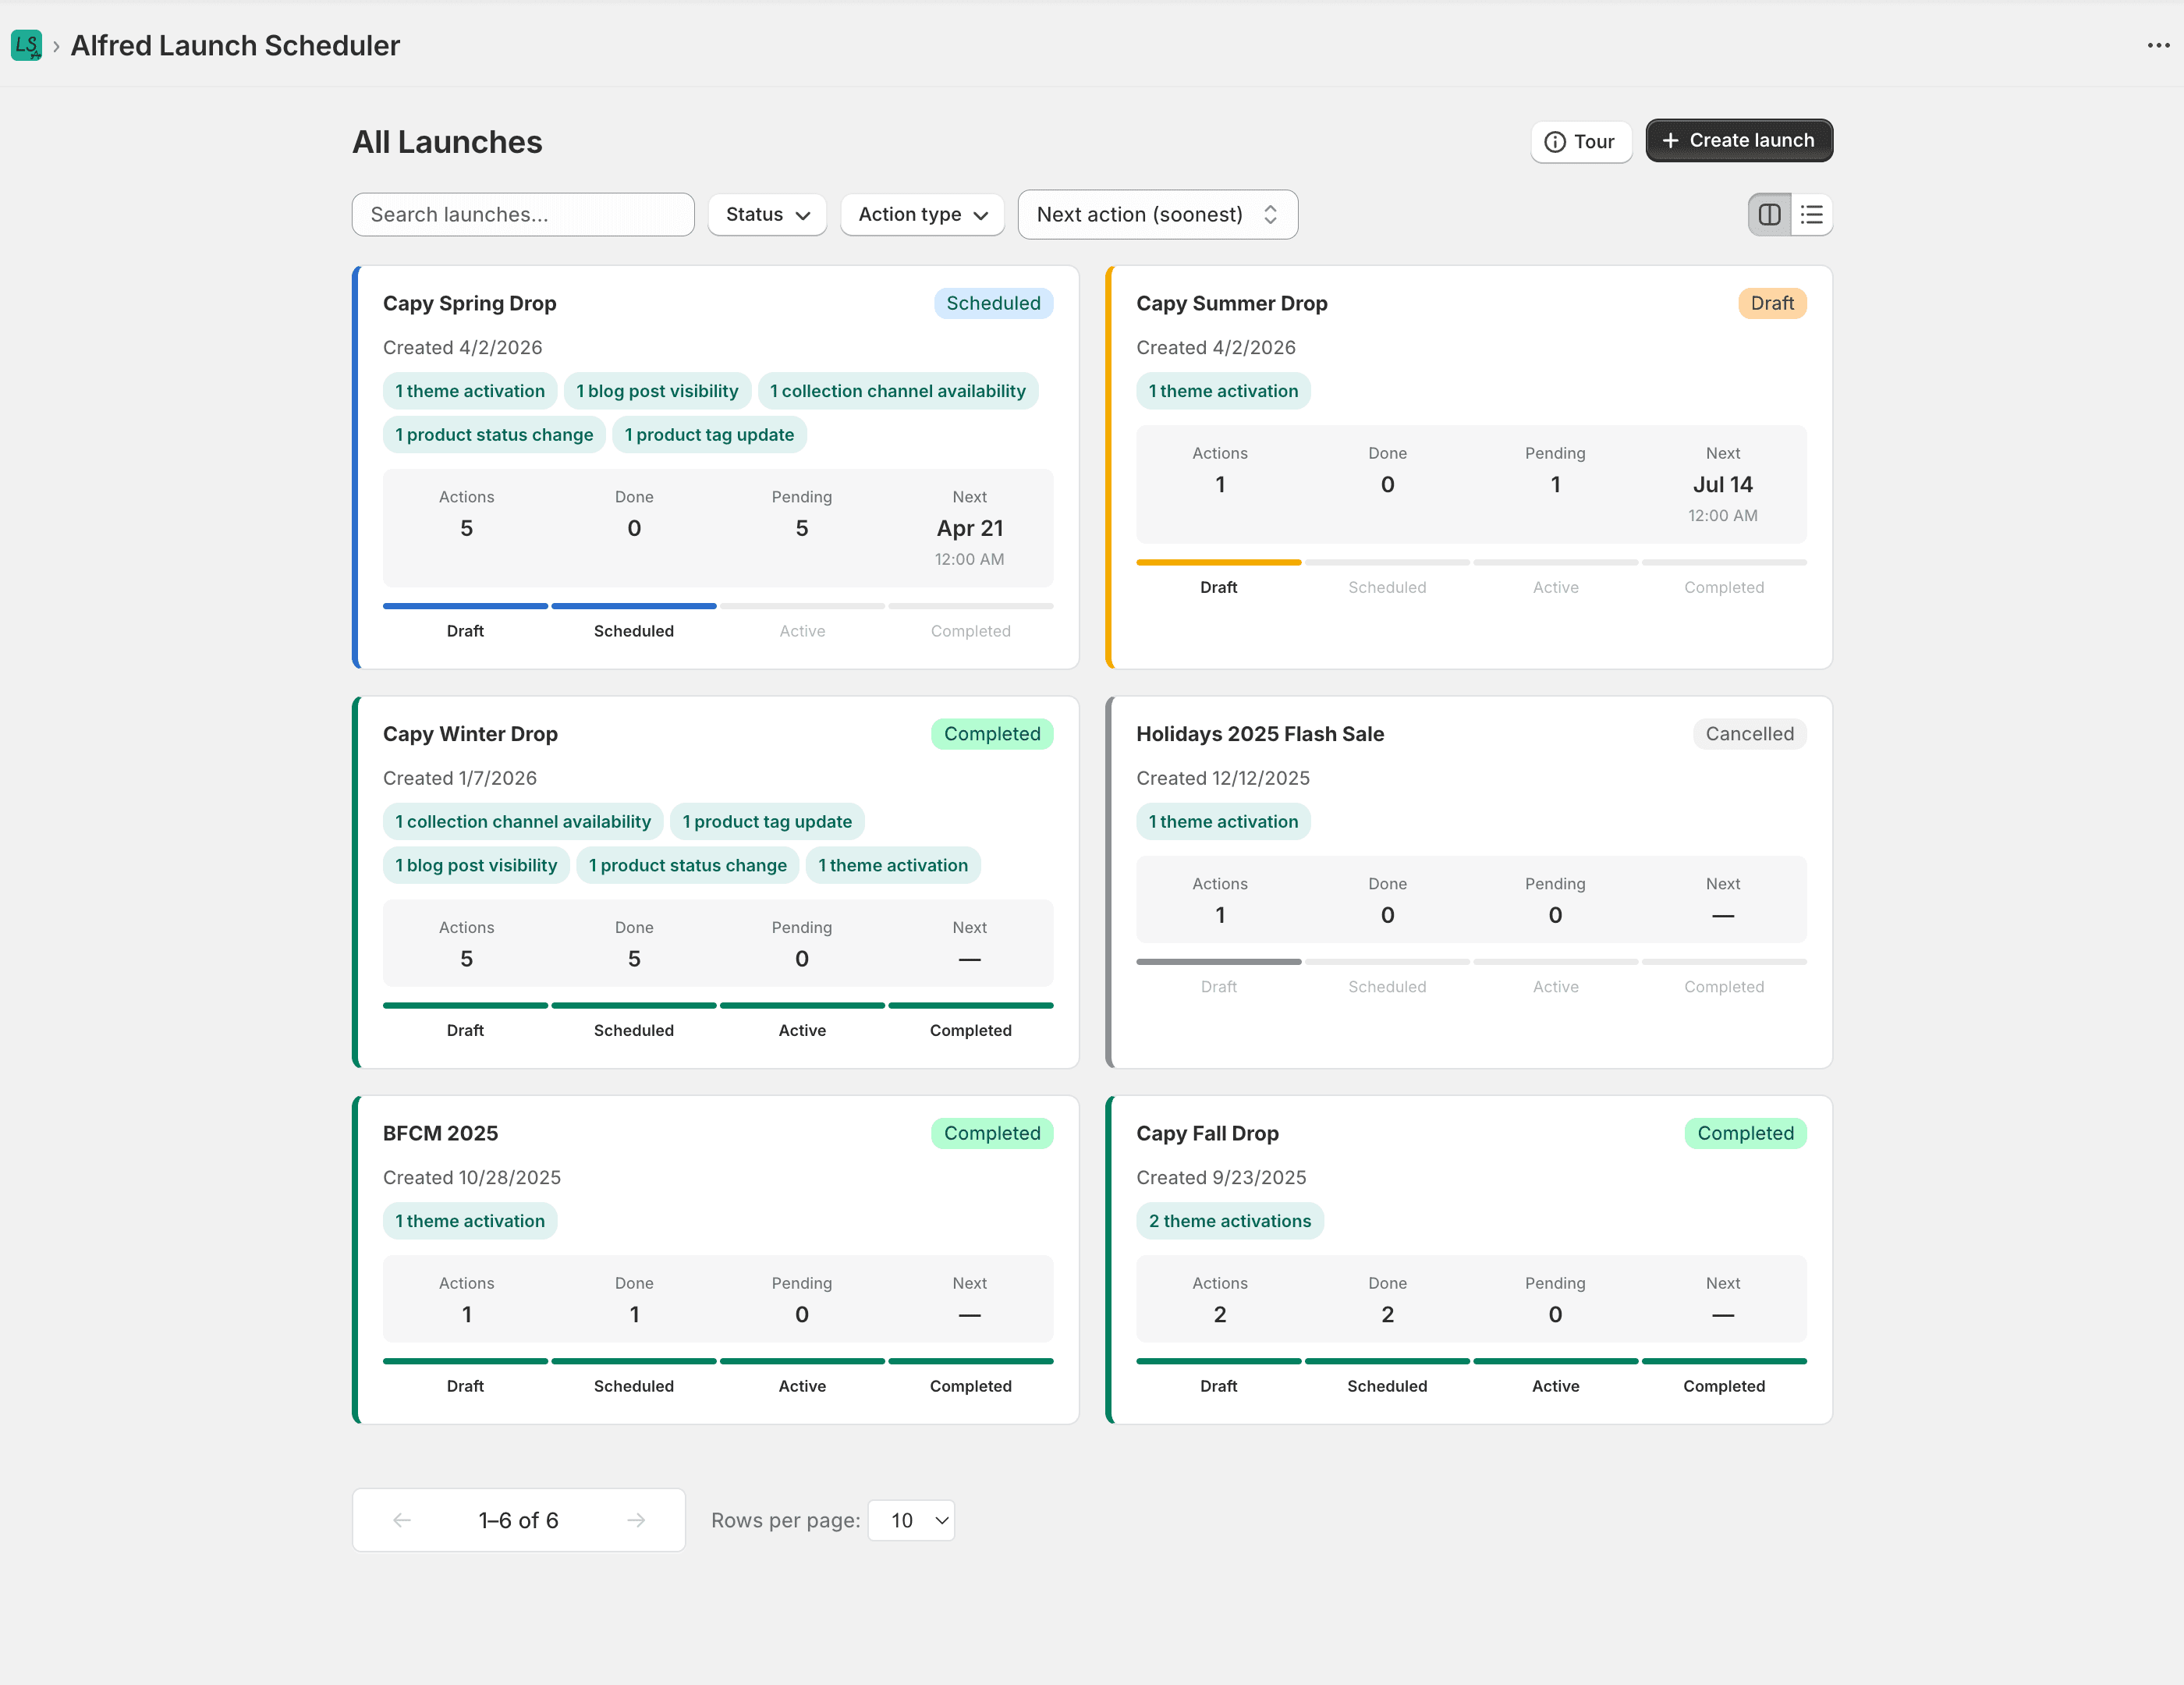Click 1 product tag update tag on Capy Spring Drop
The height and width of the screenshot is (1685, 2184).
(x=709, y=434)
